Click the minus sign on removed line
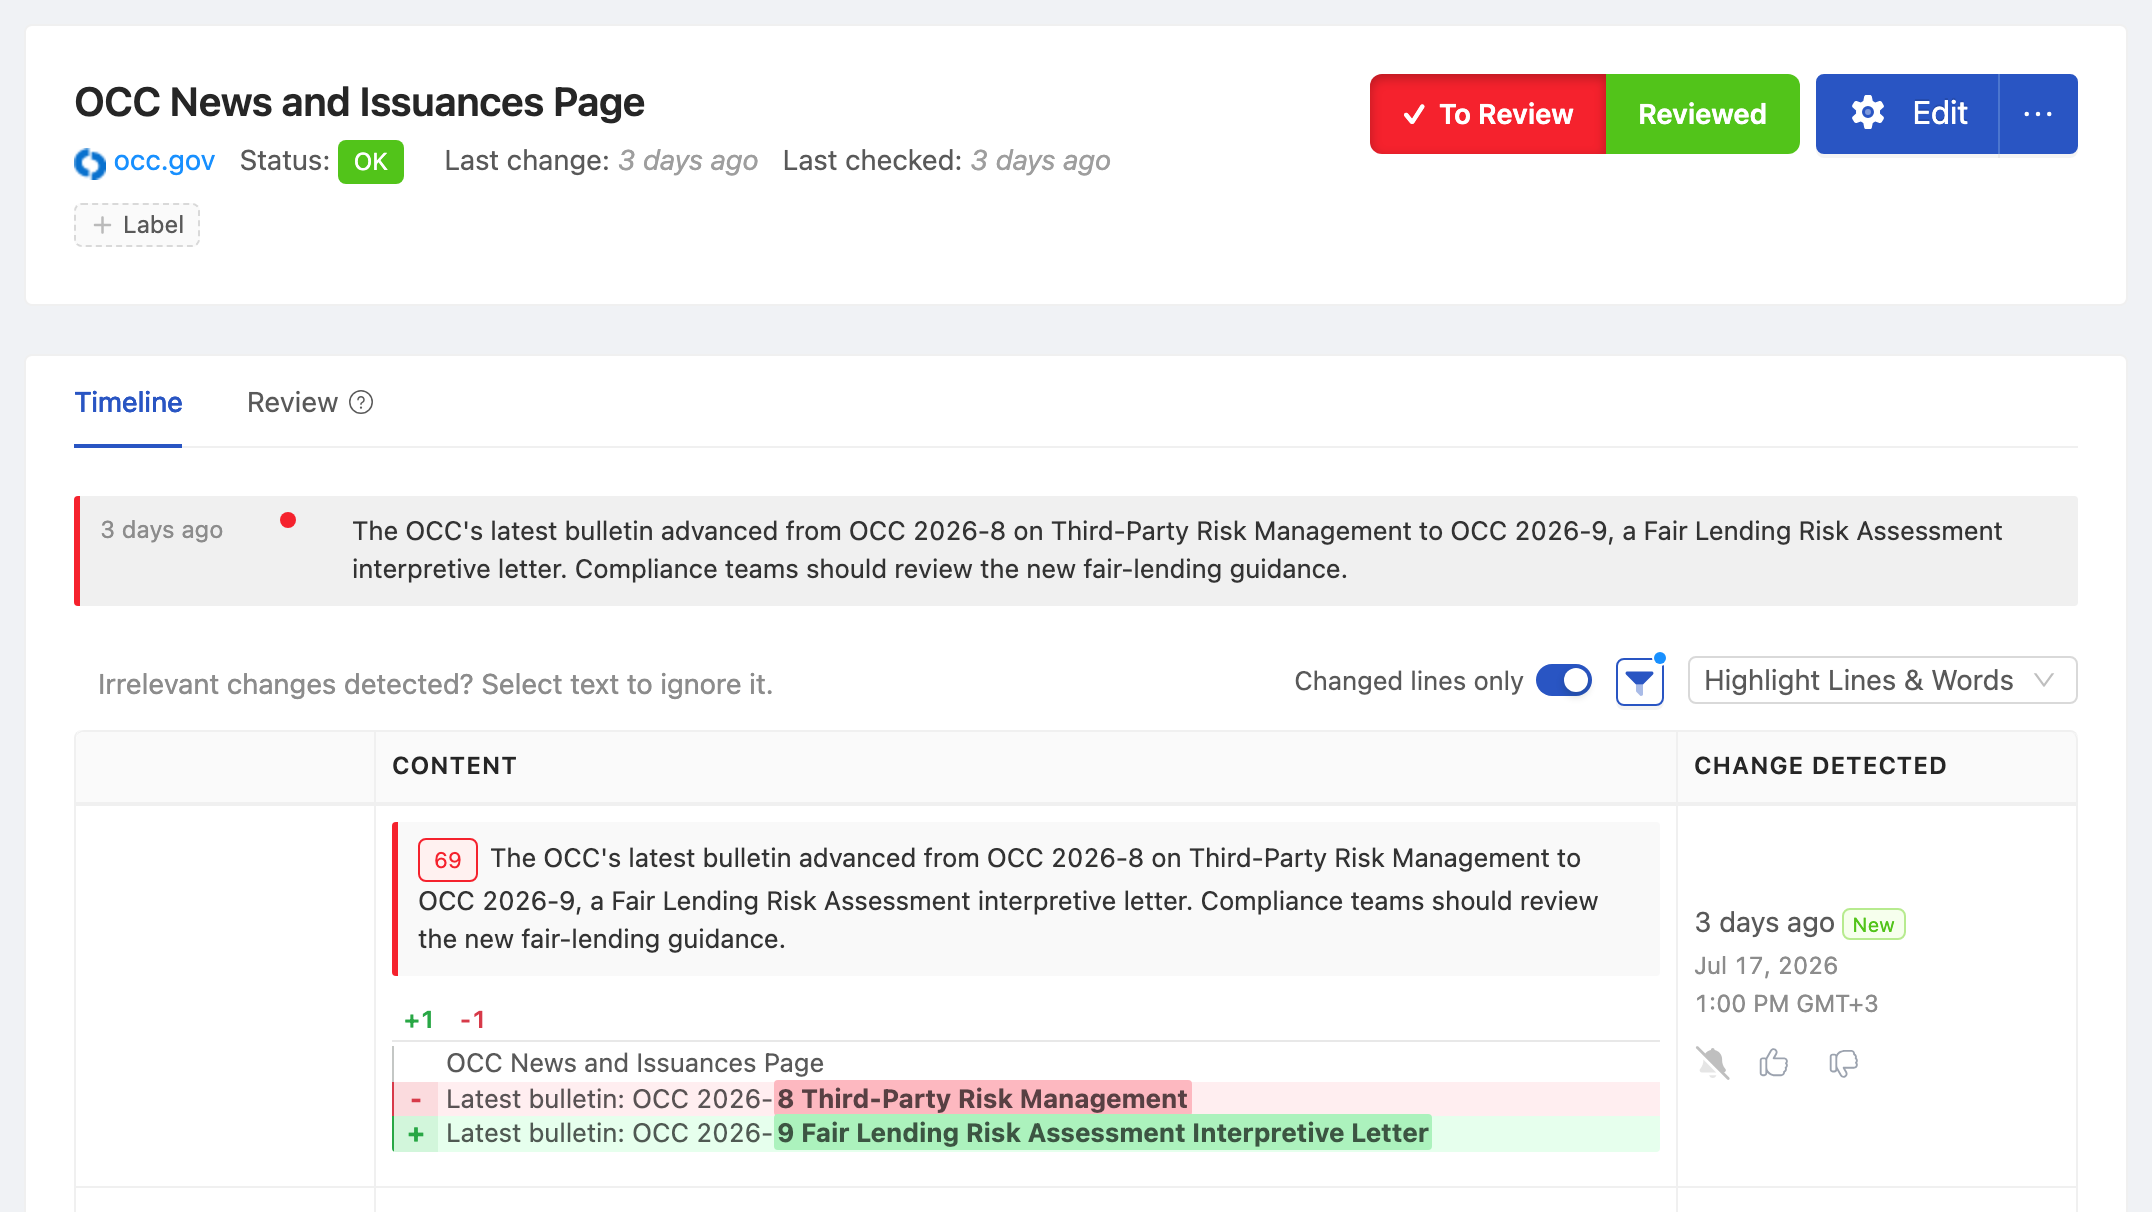The height and width of the screenshot is (1212, 2152). 416,1099
